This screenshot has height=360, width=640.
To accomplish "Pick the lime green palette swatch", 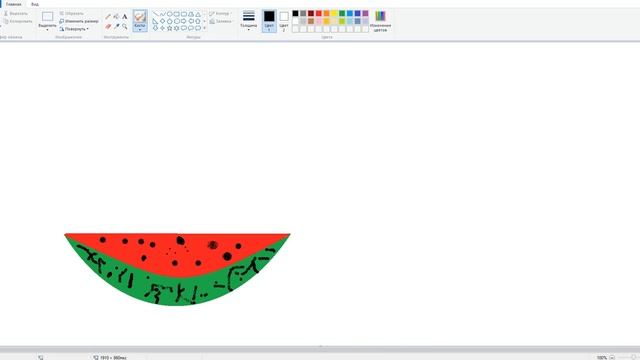I will click(x=342, y=21).
